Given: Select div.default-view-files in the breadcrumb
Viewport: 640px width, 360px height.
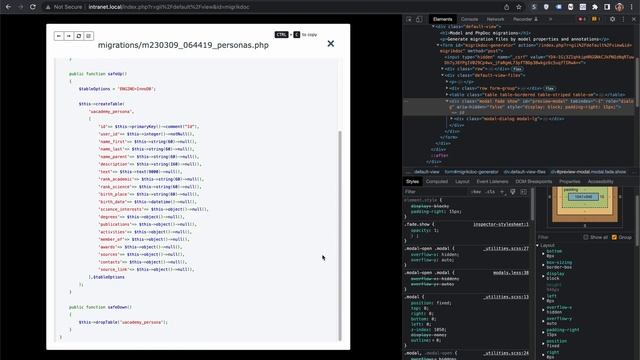Looking at the screenshot, I should (x=524, y=172).
